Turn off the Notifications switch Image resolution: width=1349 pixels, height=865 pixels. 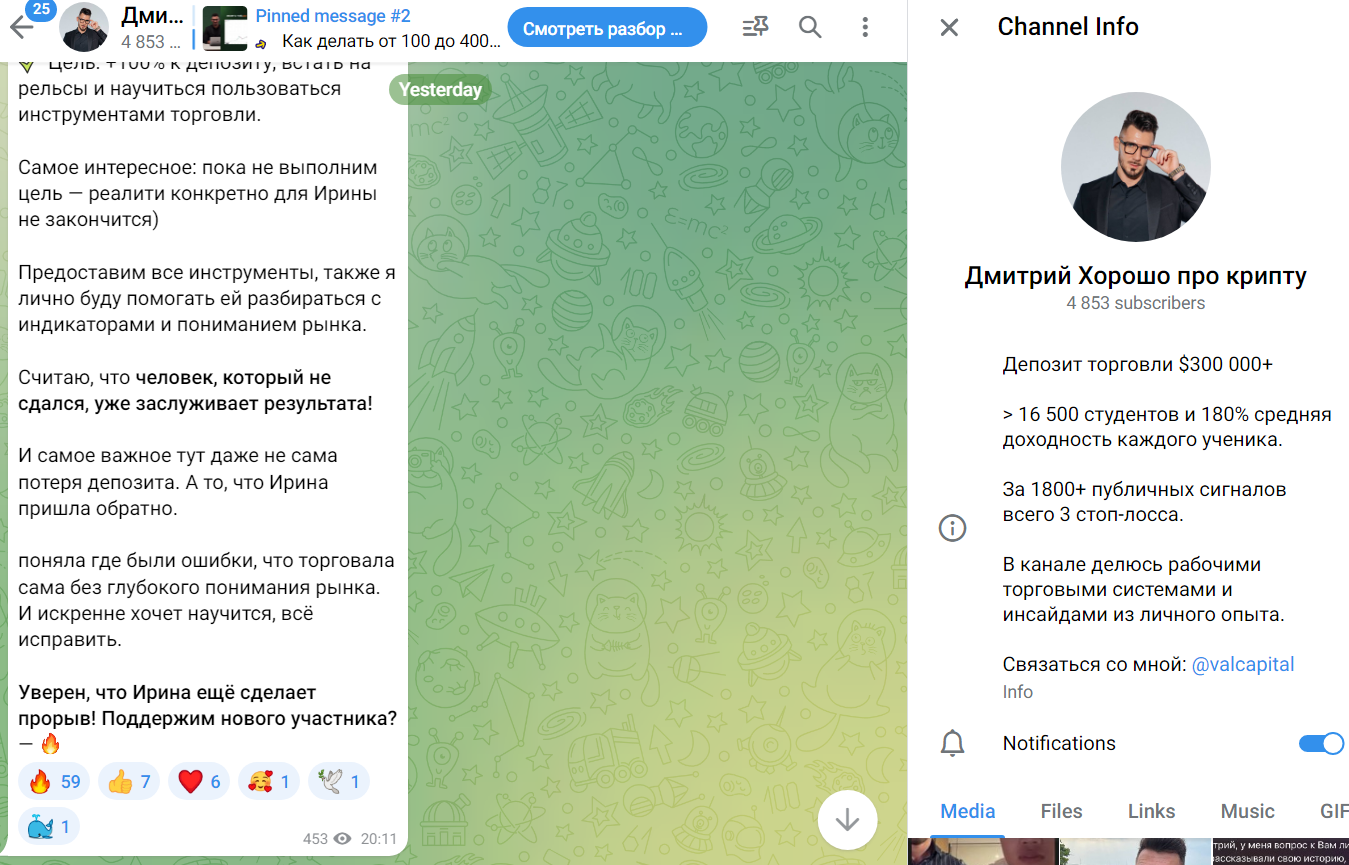(x=1320, y=743)
